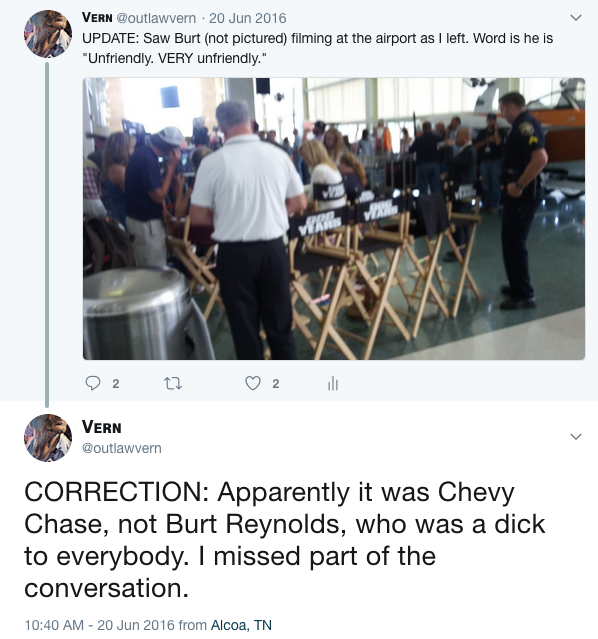This screenshot has height=639, width=598.
Task: Expand the update tweet's chevron options menu
Action: coord(576,18)
